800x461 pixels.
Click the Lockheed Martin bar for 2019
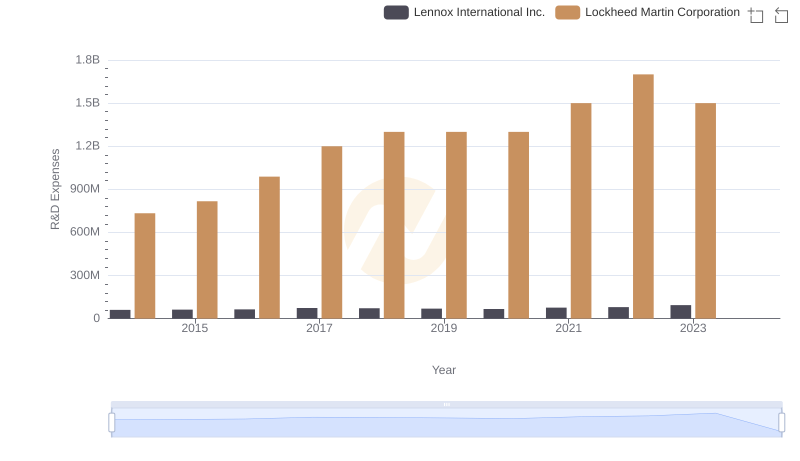click(456, 225)
